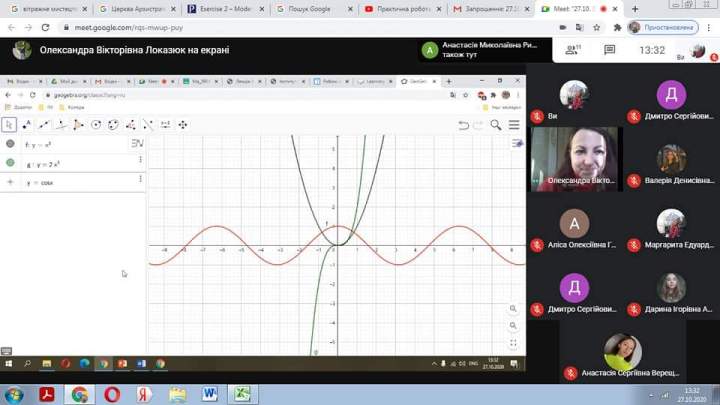This screenshot has height=405, width=720.
Task: Click Олександра Вікторівна video thumbnail
Action: click(576, 159)
